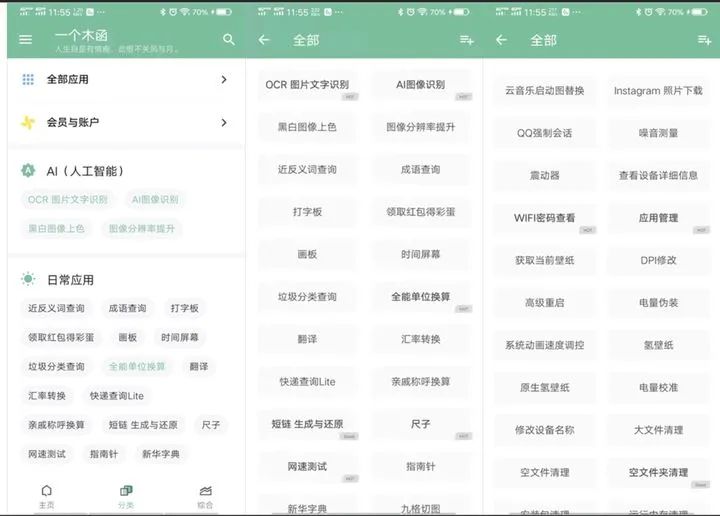Screen dimensions: 720x516
Task: Open 修改设备名称 tile
Action: (x=545, y=430)
